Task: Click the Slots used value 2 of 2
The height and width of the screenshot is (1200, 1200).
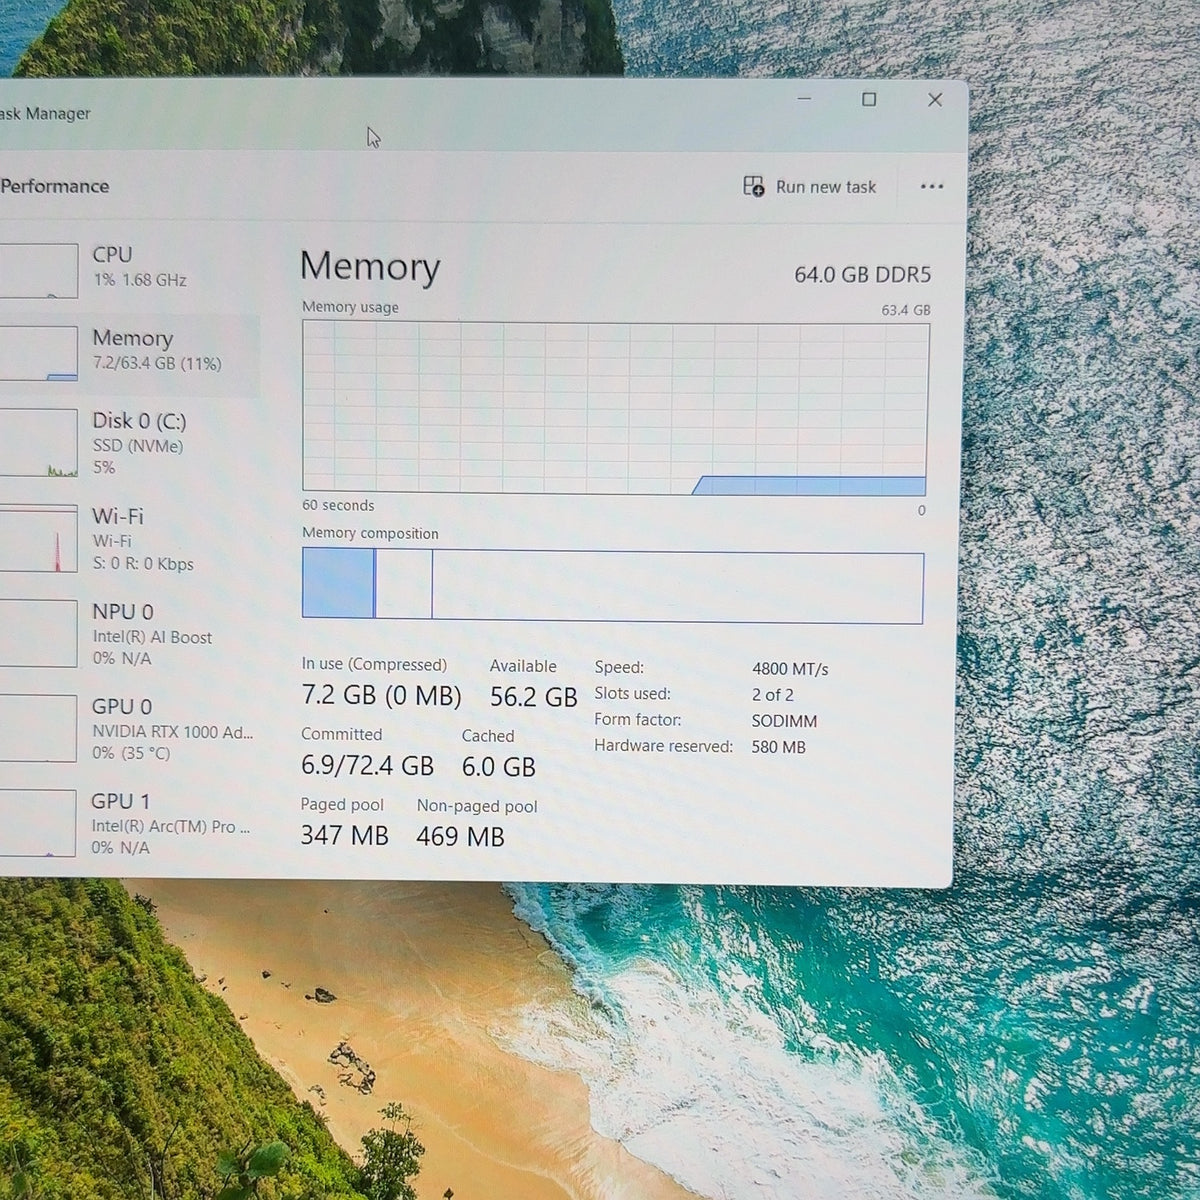Action: tap(773, 695)
